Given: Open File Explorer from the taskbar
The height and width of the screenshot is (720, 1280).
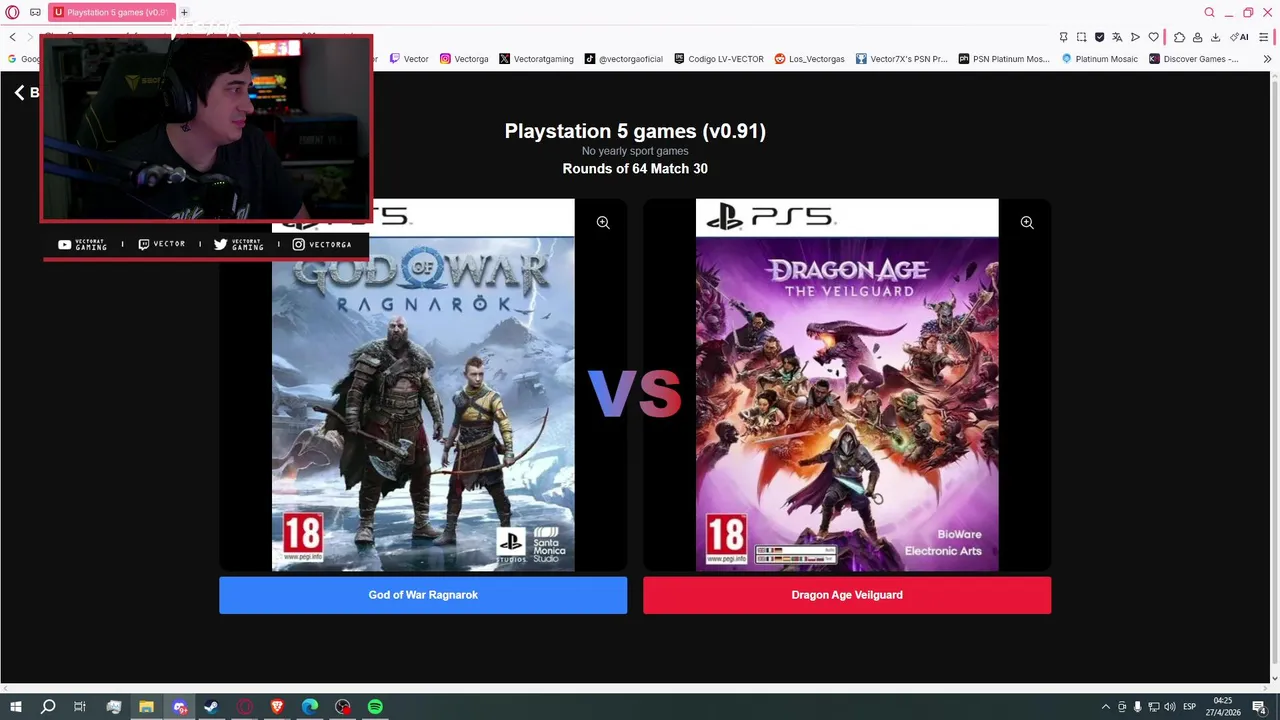Looking at the screenshot, I should 146,707.
